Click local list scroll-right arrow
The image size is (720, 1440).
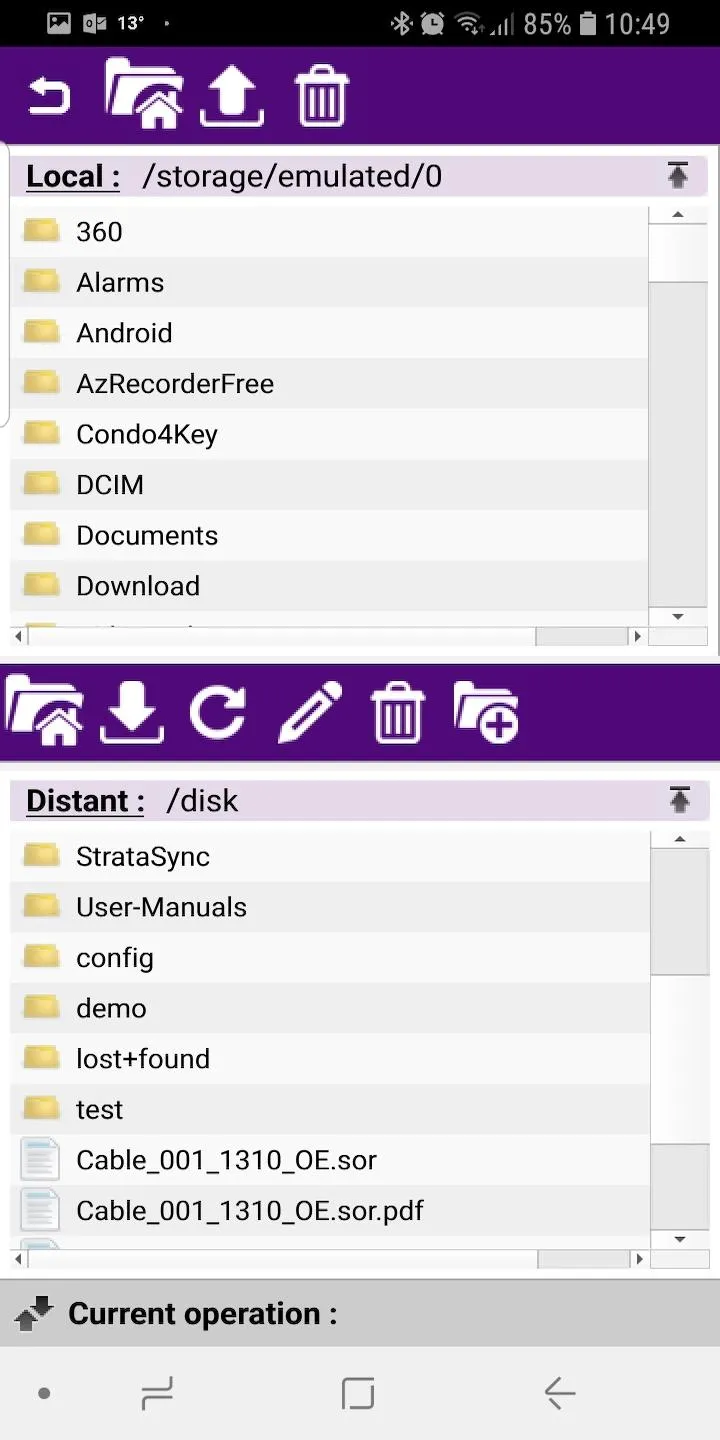[x=637, y=636]
